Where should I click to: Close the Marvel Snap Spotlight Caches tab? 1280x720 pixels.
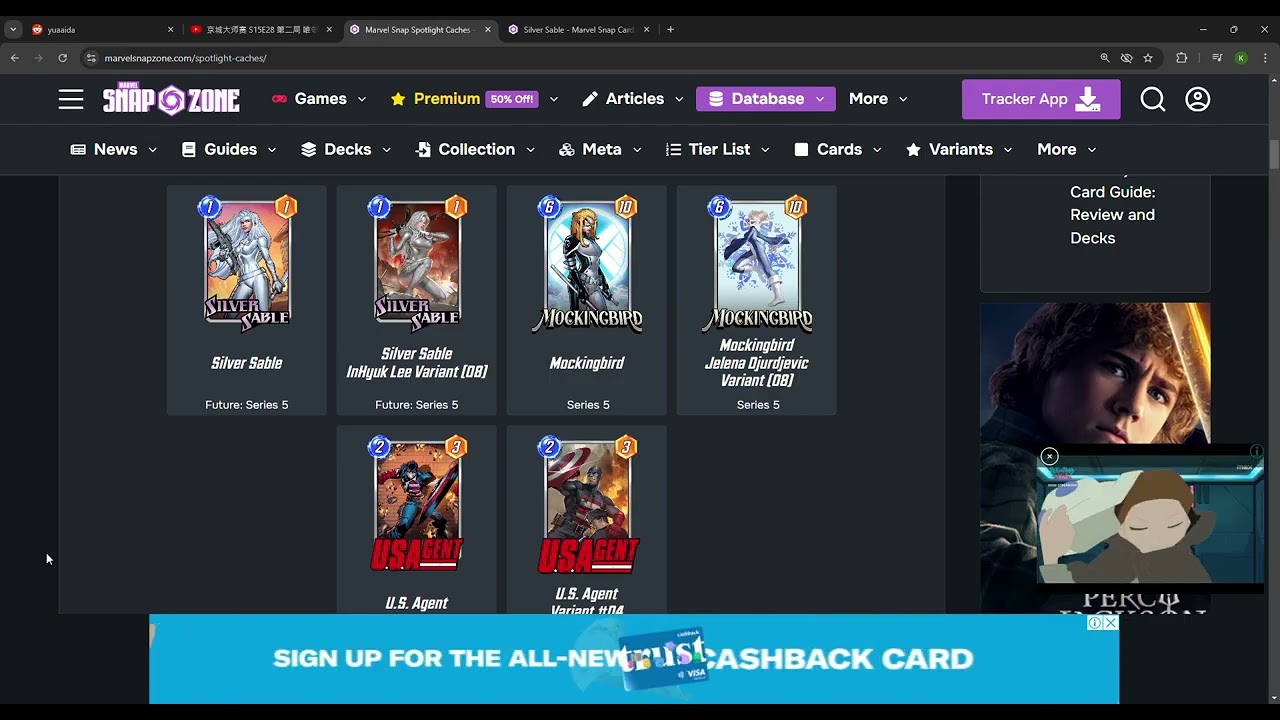tap(488, 29)
